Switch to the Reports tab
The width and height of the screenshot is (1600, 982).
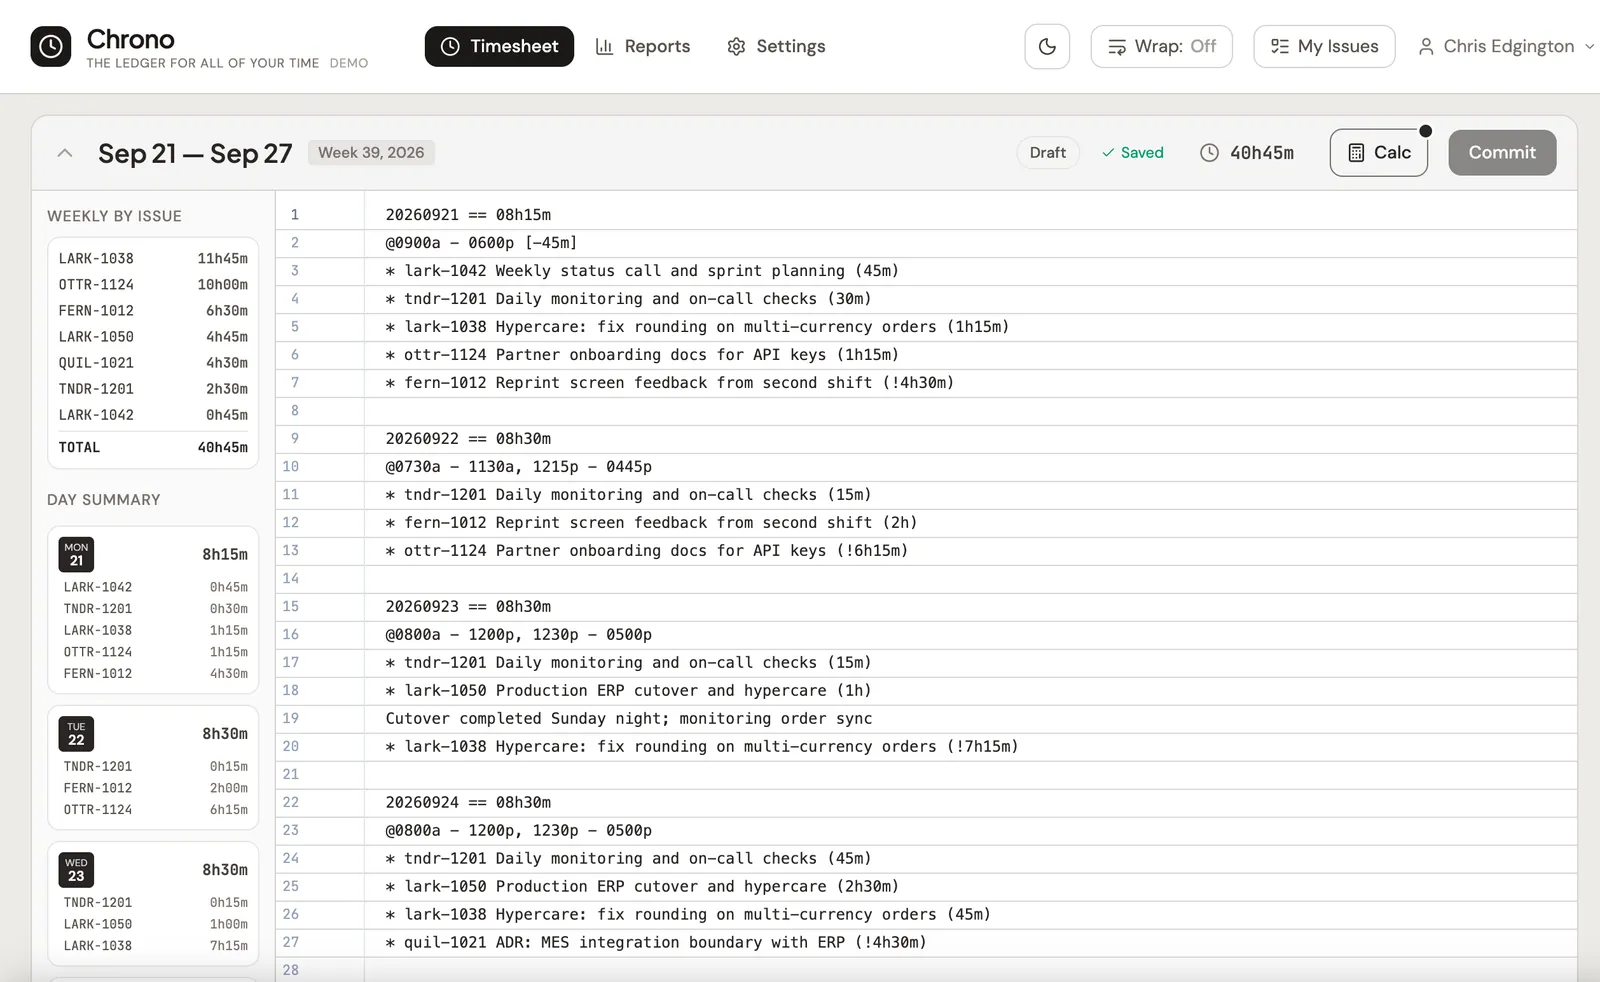point(643,46)
